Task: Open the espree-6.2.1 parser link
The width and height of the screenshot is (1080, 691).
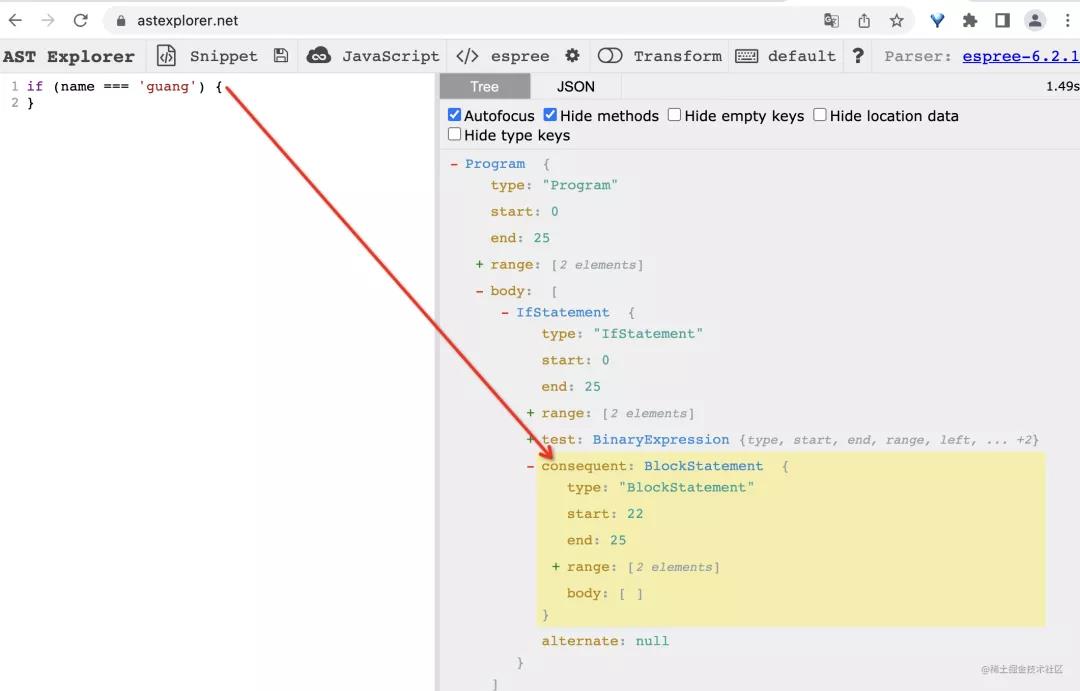Action: pyautogui.click(x=1020, y=56)
